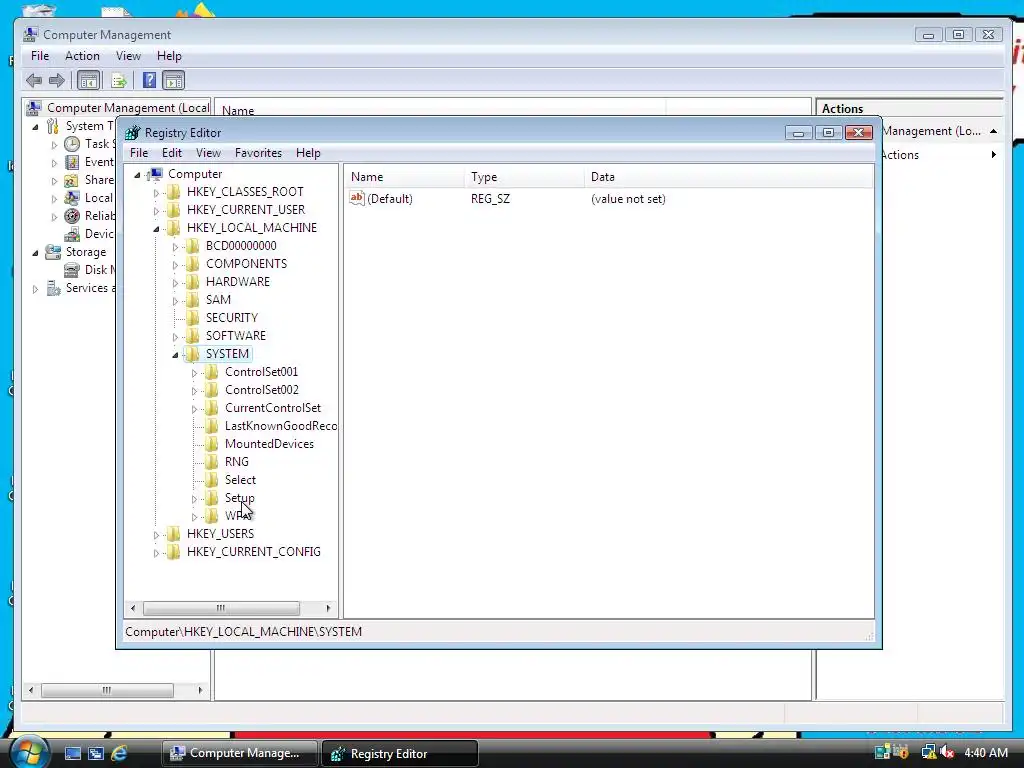Open Computer Management File menu
This screenshot has width=1024, height=768.
point(40,56)
